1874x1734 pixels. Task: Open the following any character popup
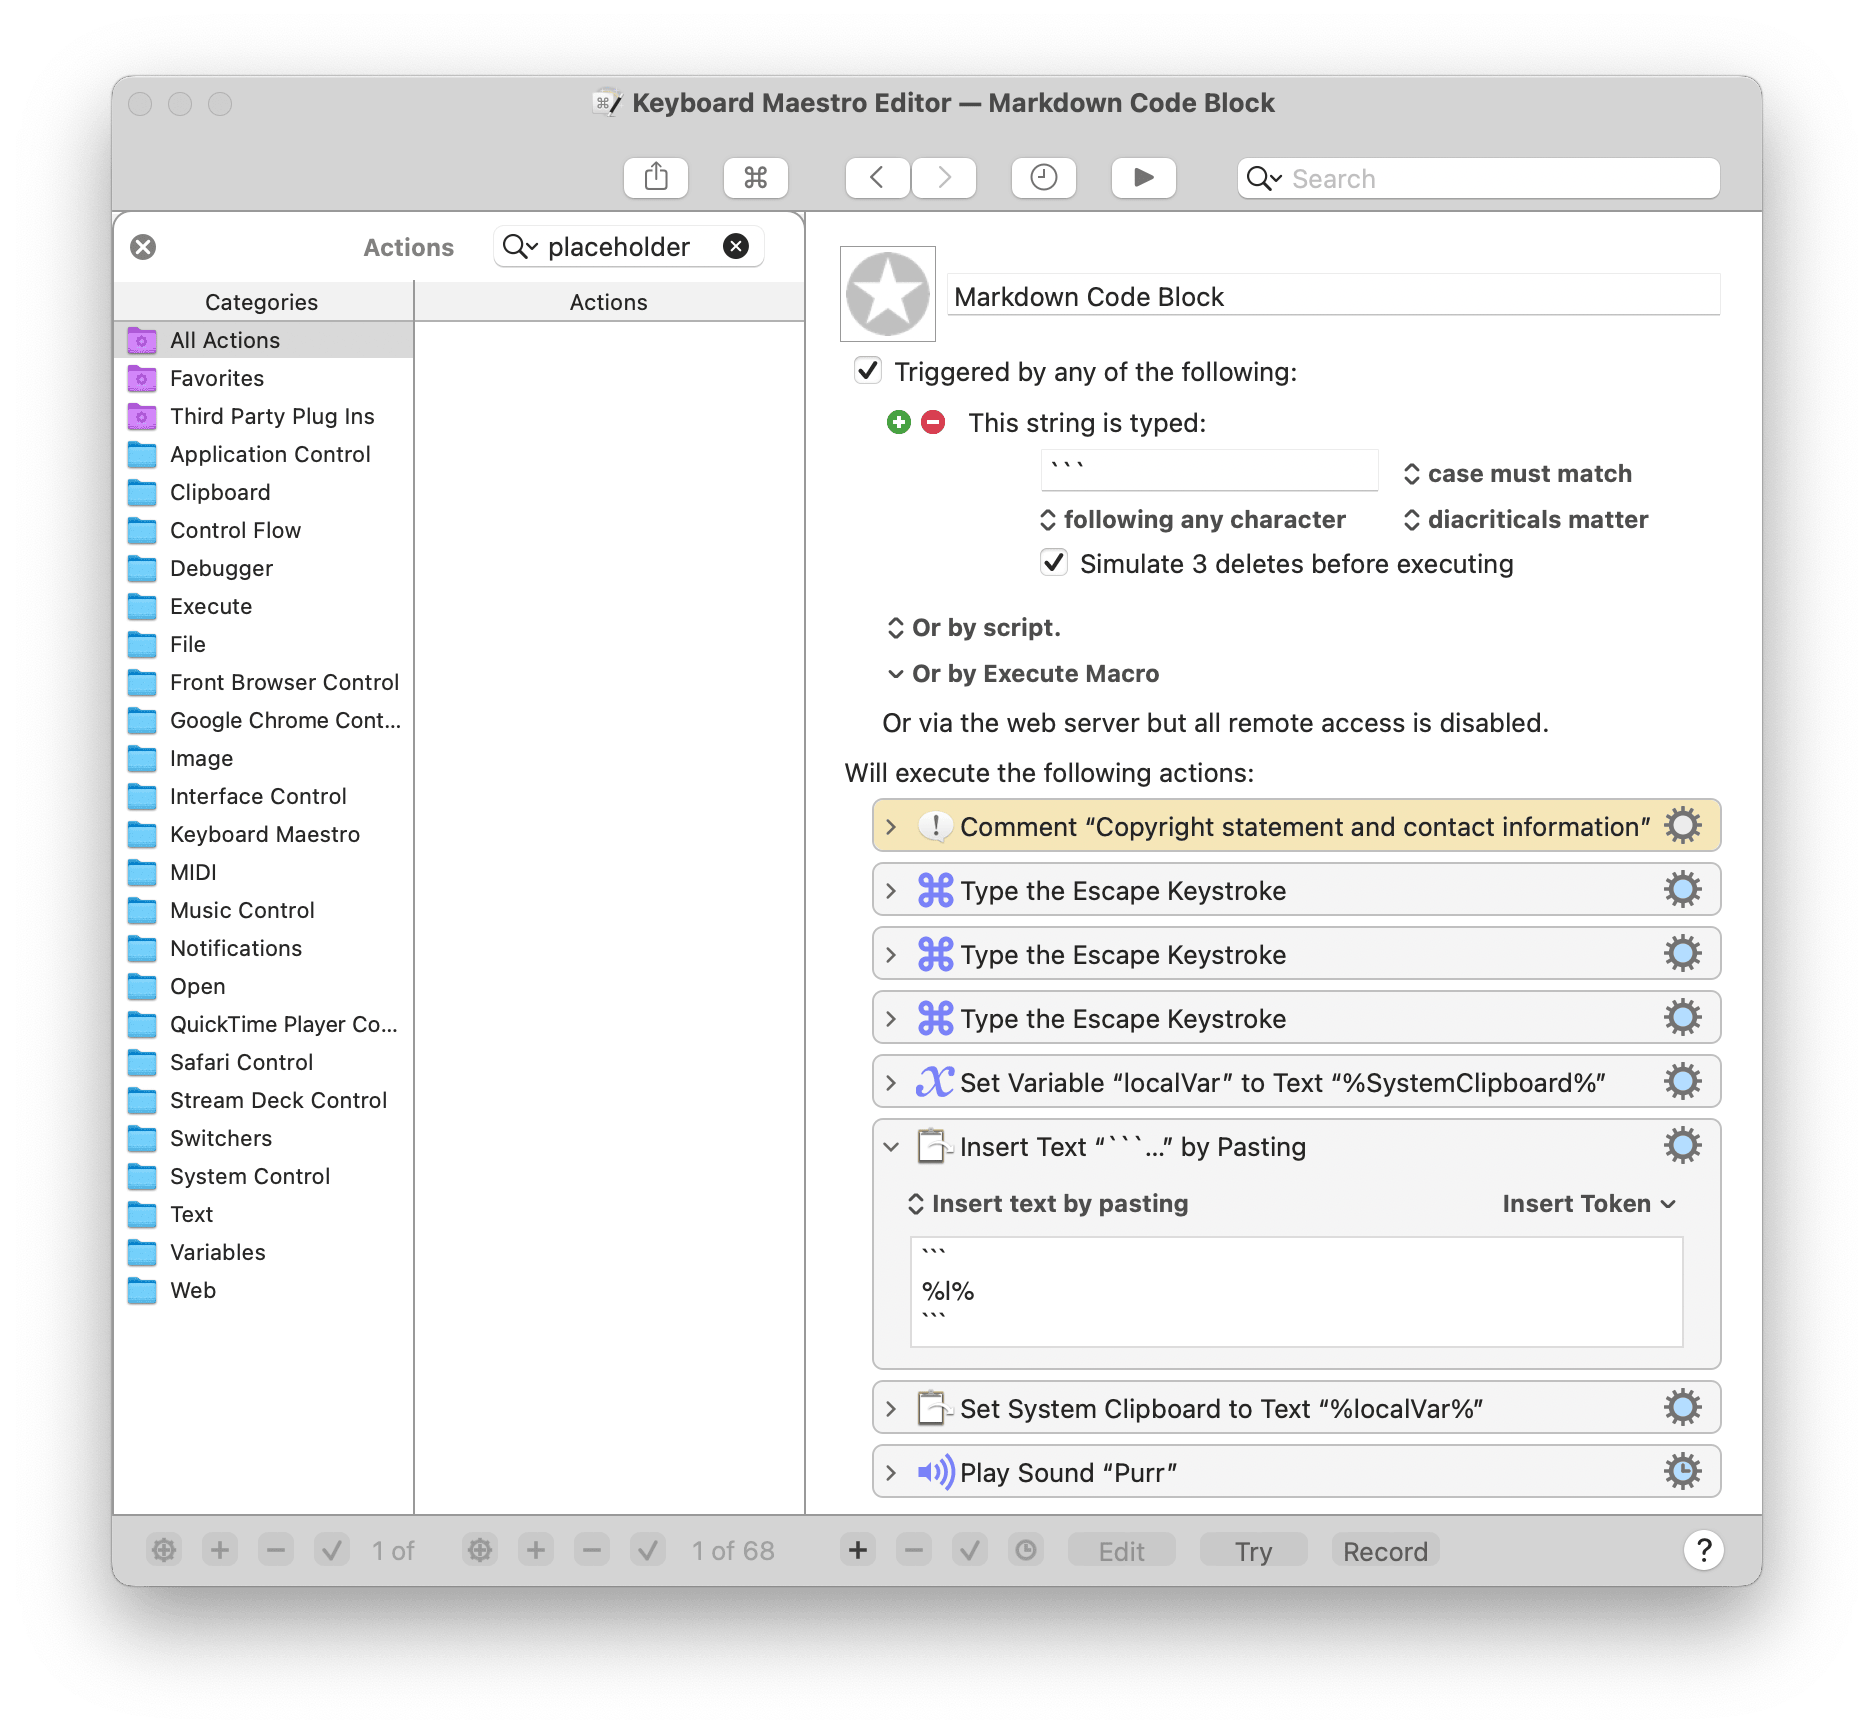1193,519
